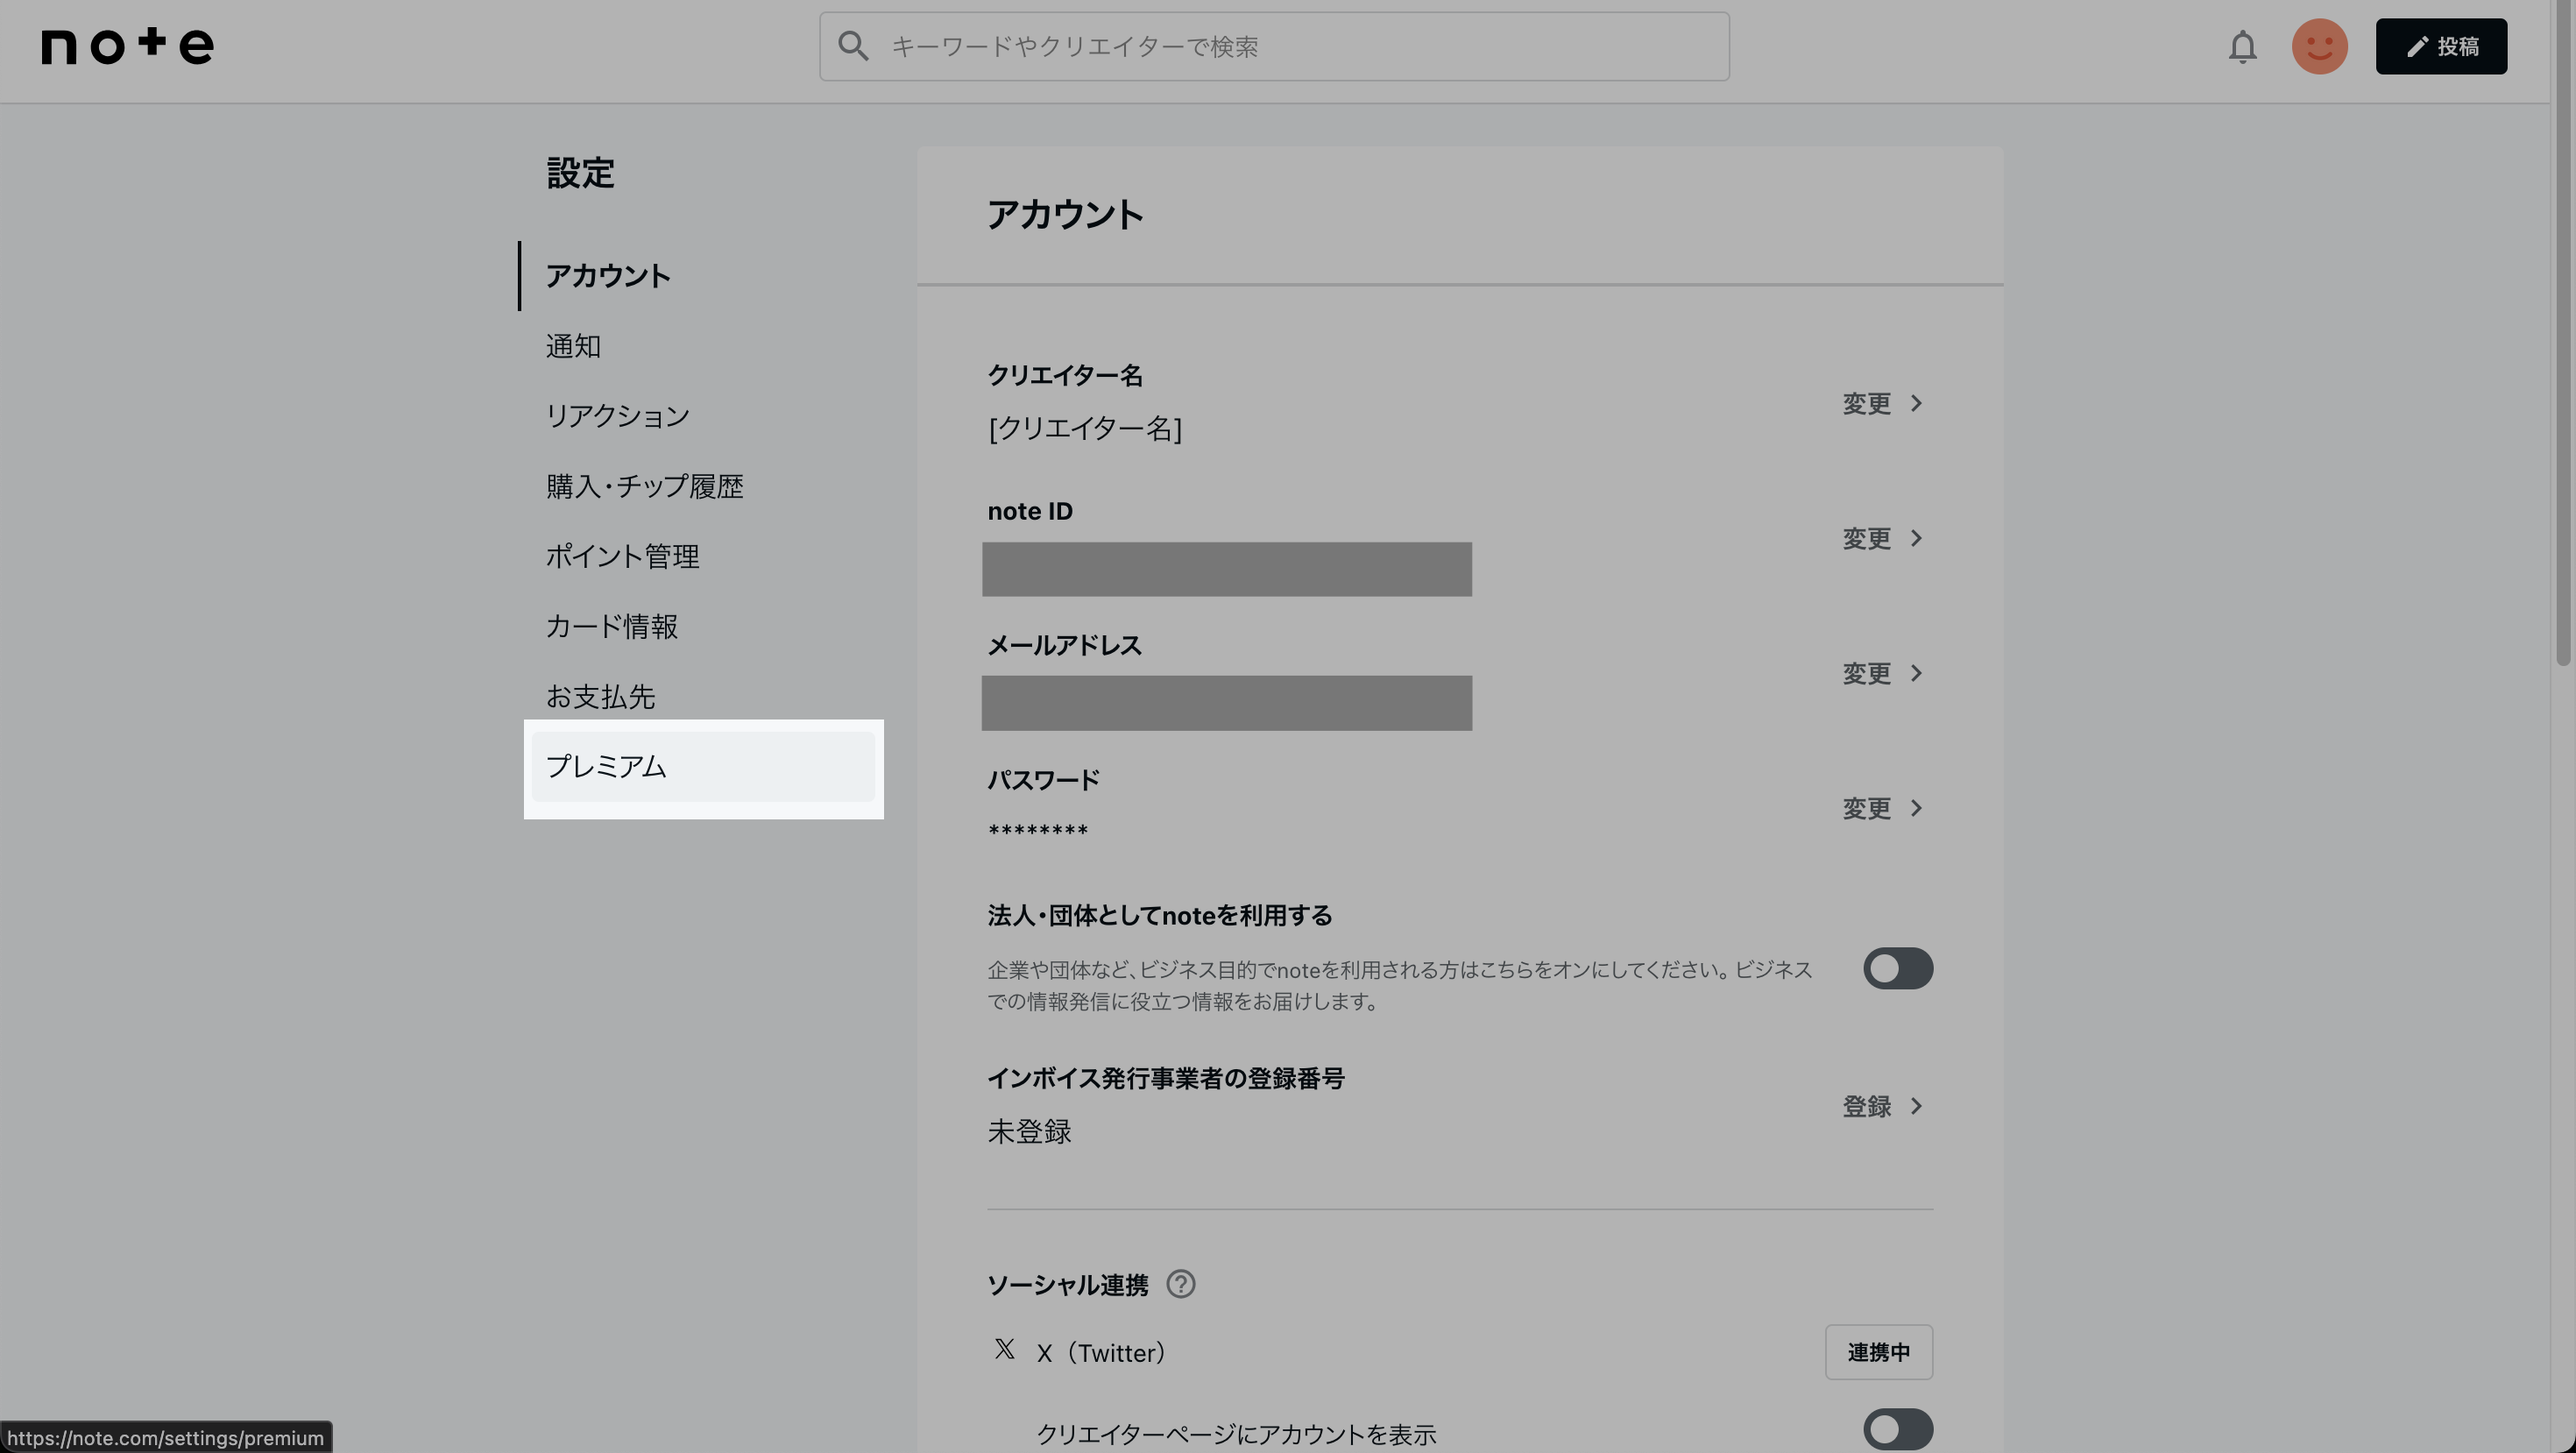Click the help icon beside ソーシャル連携
Screen dimensions: 2576x1453
coord(1181,1284)
